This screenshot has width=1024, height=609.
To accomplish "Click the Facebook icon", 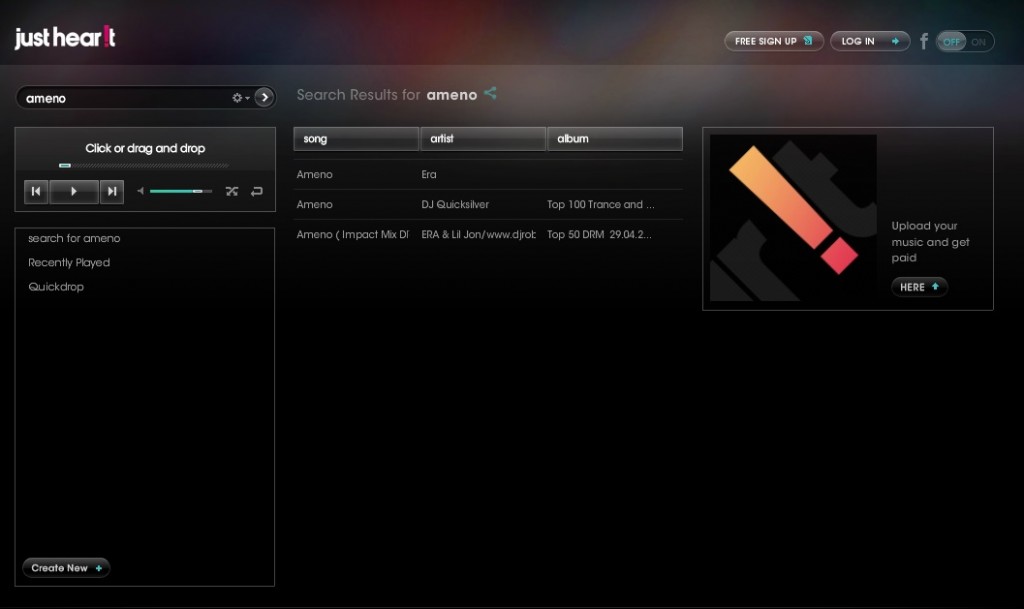I will [x=923, y=41].
